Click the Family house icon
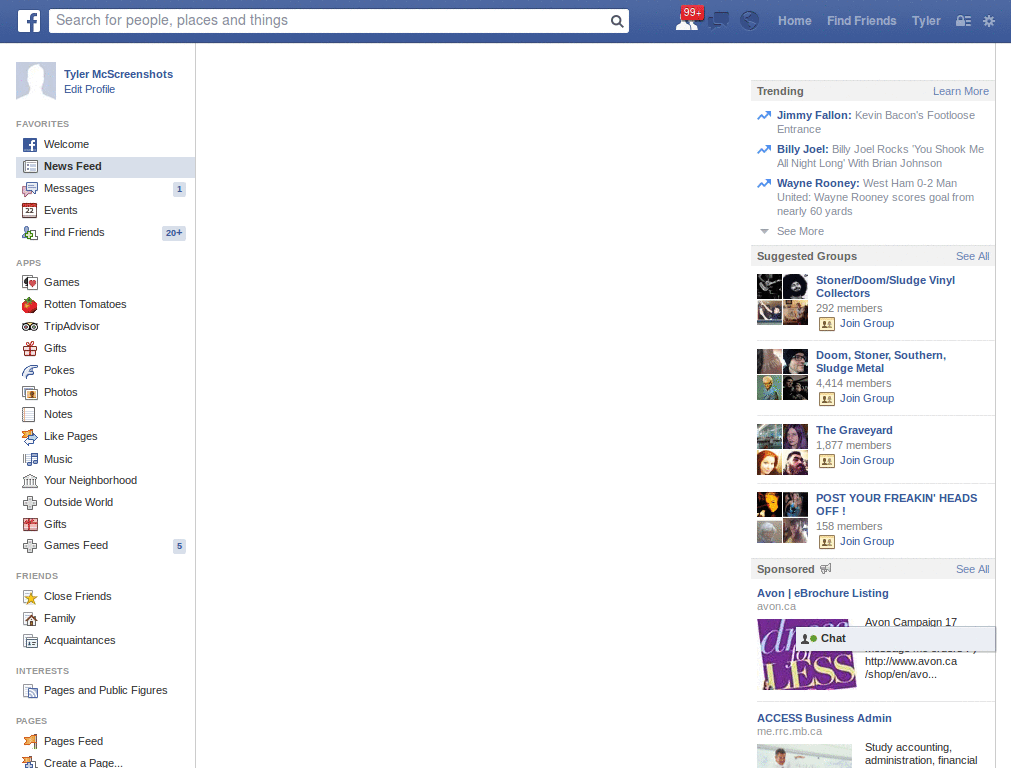 tap(29, 618)
